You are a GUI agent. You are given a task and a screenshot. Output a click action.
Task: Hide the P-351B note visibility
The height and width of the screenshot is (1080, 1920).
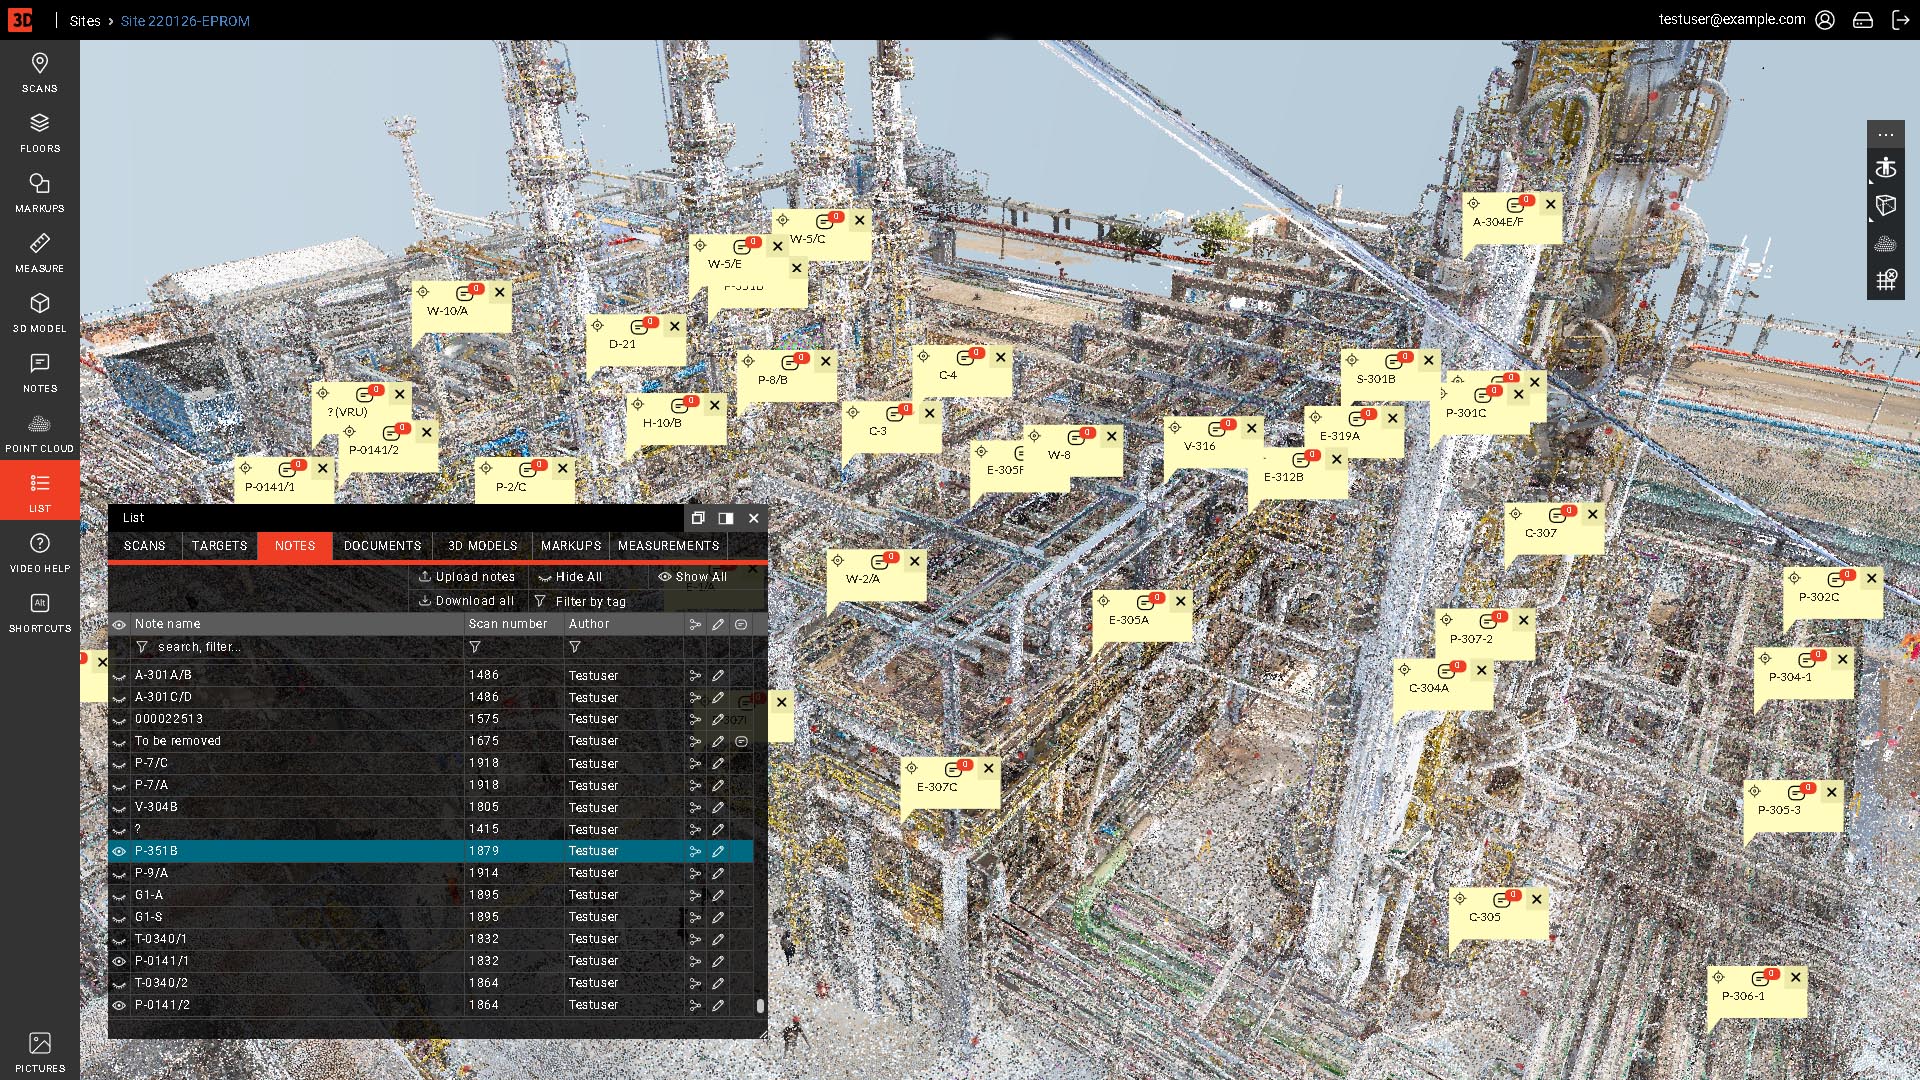[119, 851]
